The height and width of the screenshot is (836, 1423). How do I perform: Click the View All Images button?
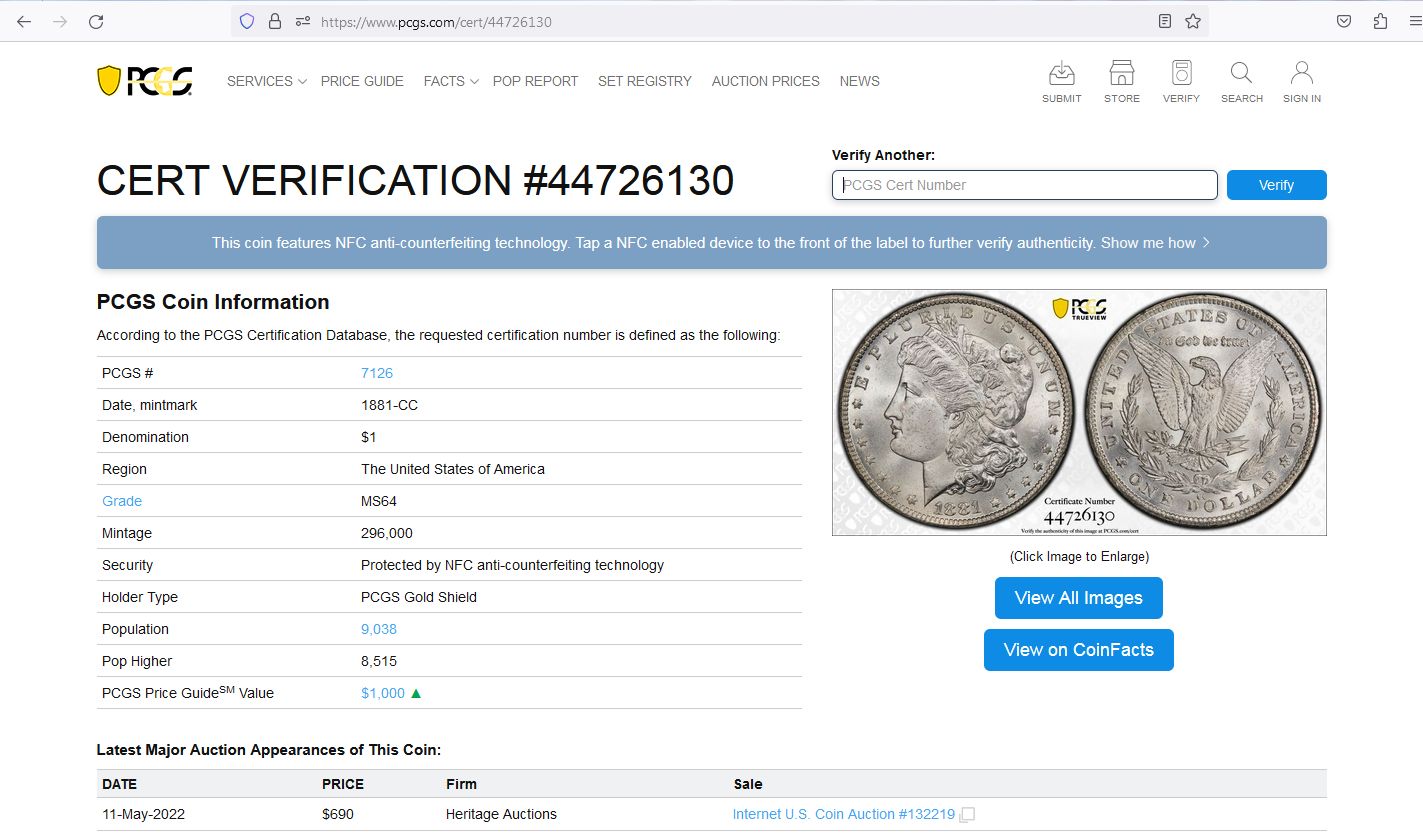(1078, 598)
